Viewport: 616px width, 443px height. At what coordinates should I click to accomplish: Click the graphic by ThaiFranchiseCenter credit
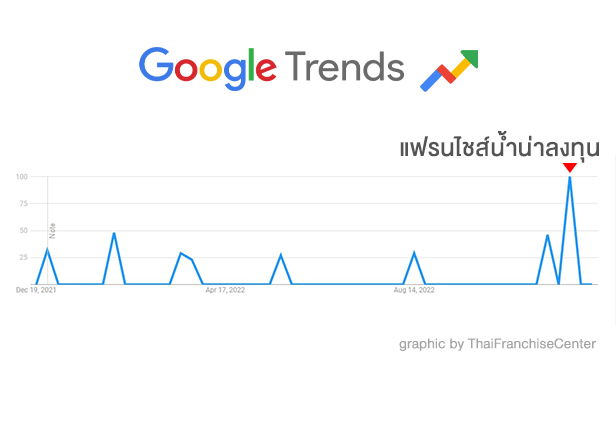click(497, 344)
